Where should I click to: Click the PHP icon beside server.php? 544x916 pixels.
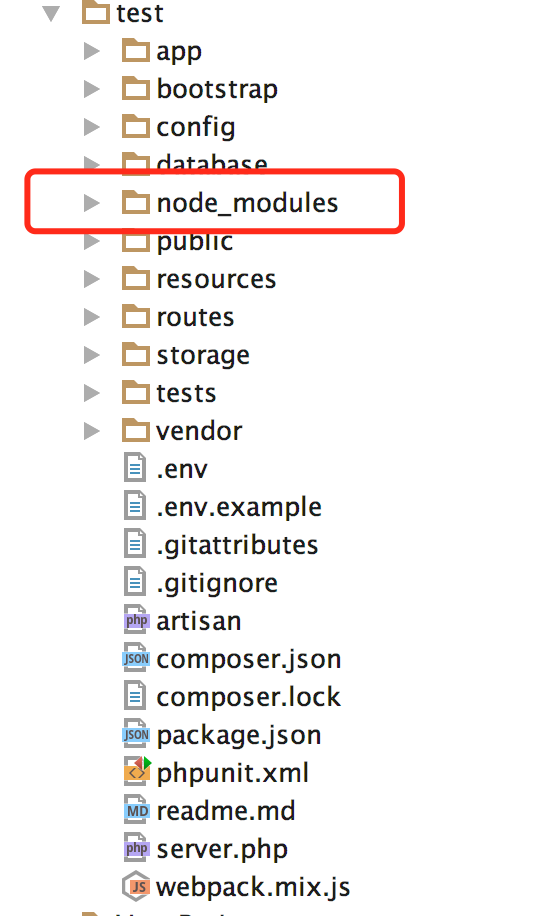(x=137, y=848)
